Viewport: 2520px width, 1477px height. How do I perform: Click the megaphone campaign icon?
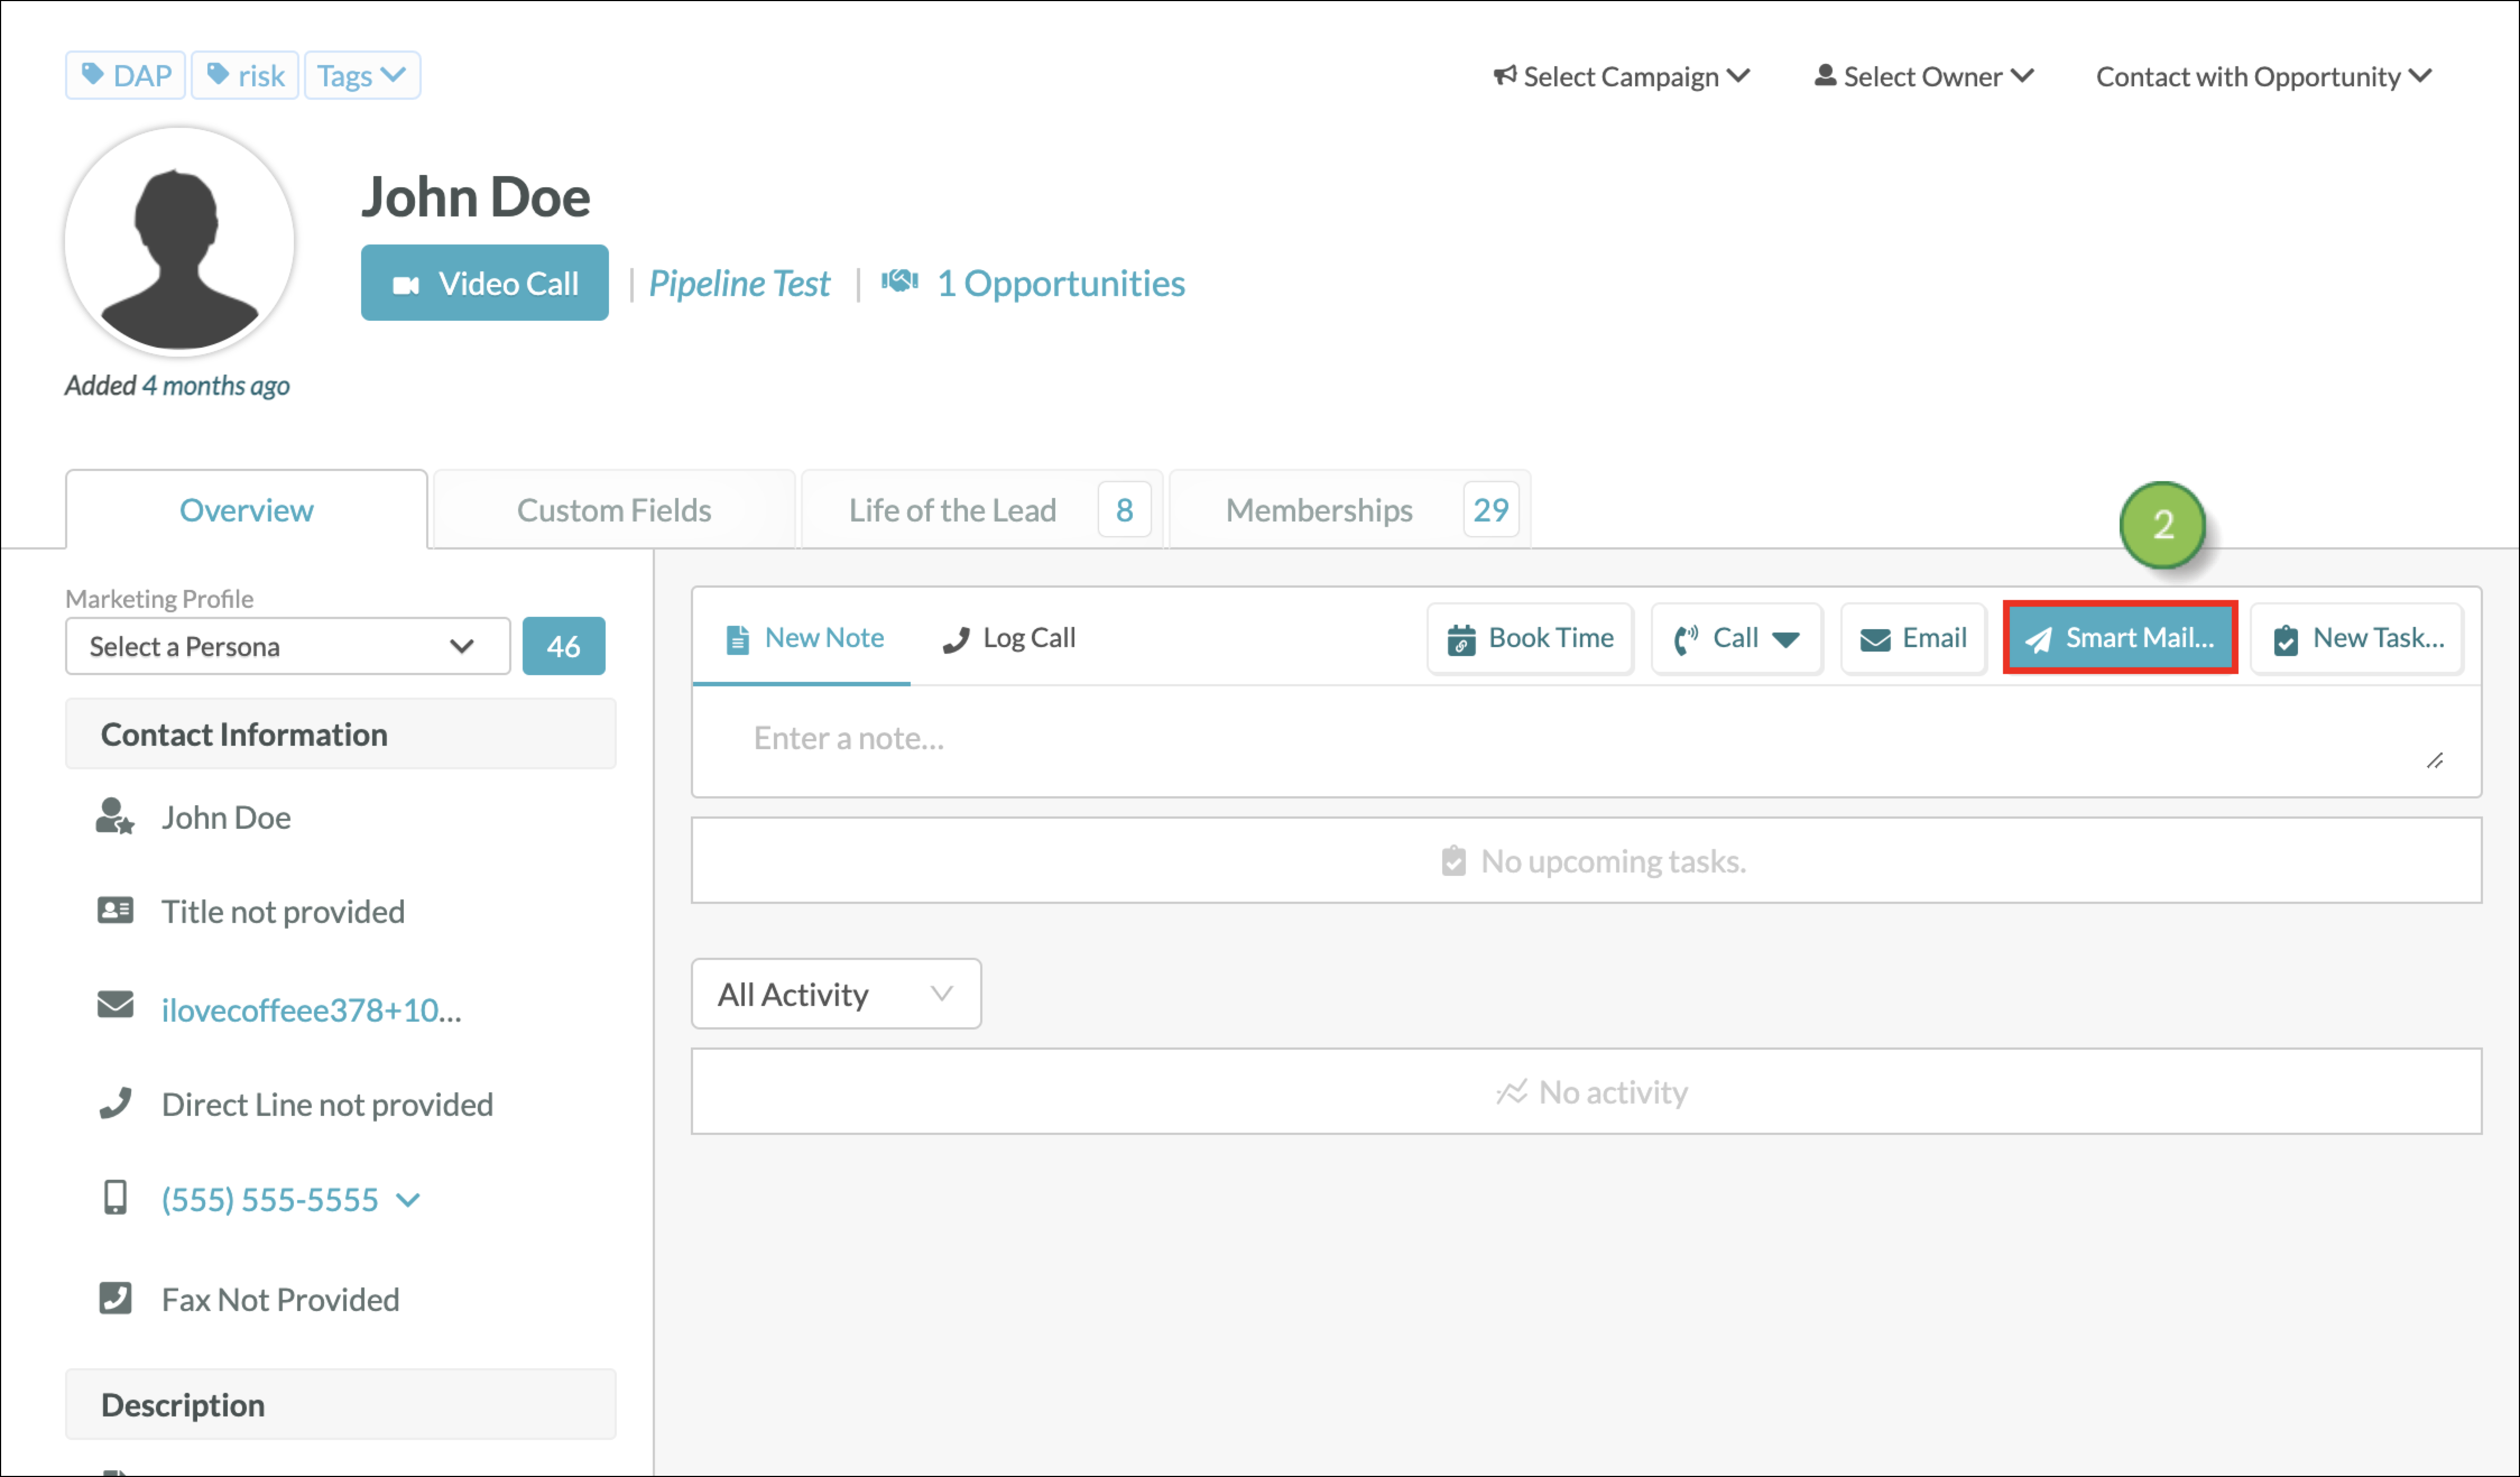(1504, 76)
